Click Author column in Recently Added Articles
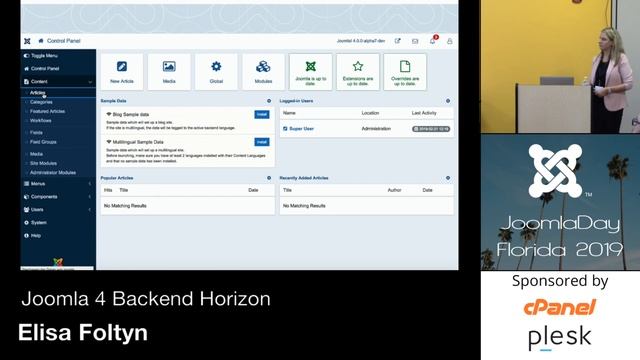 click(x=394, y=190)
